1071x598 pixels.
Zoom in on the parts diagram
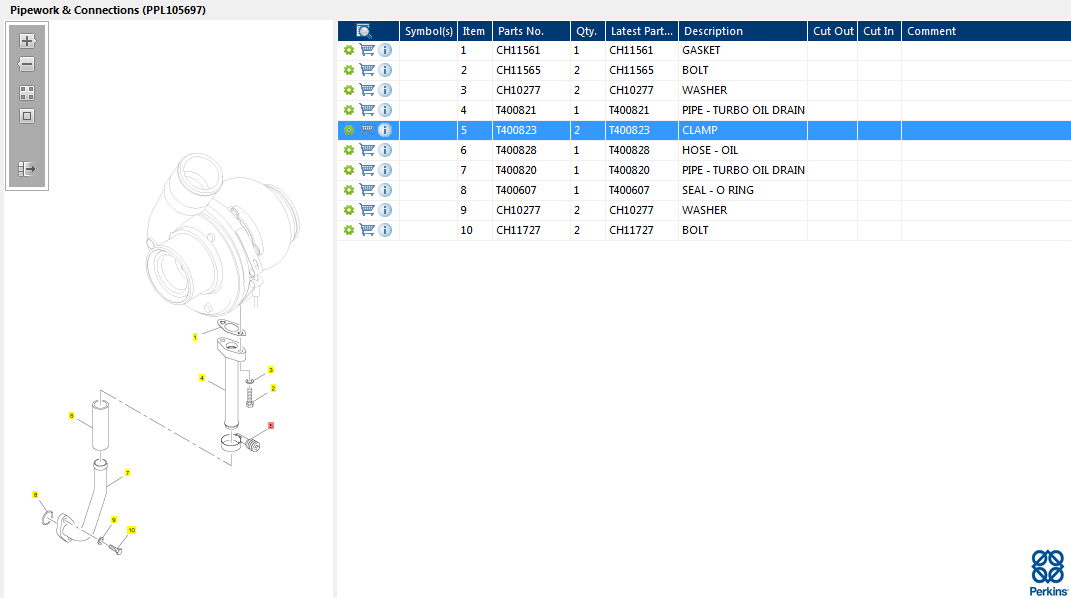point(27,41)
